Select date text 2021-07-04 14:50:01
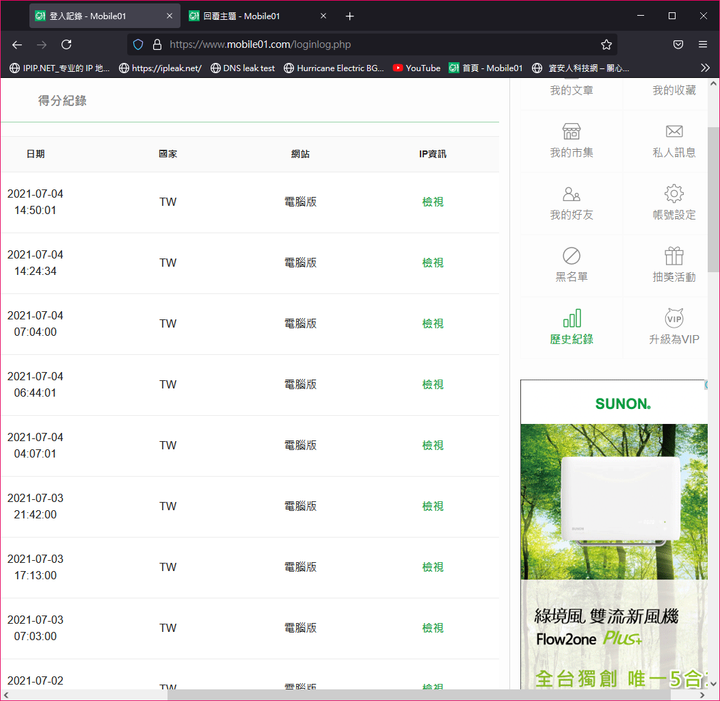This screenshot has width=720, height=701. point(35,202)
